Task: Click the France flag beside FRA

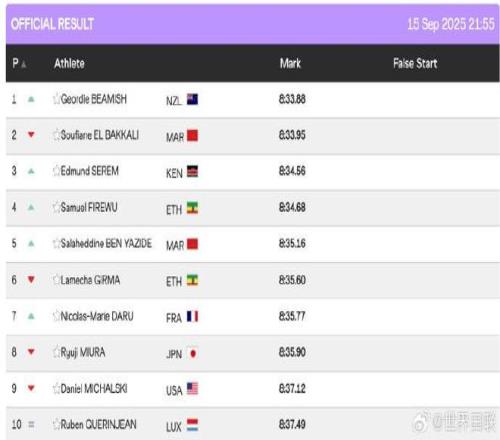Action: pos(192,316)
